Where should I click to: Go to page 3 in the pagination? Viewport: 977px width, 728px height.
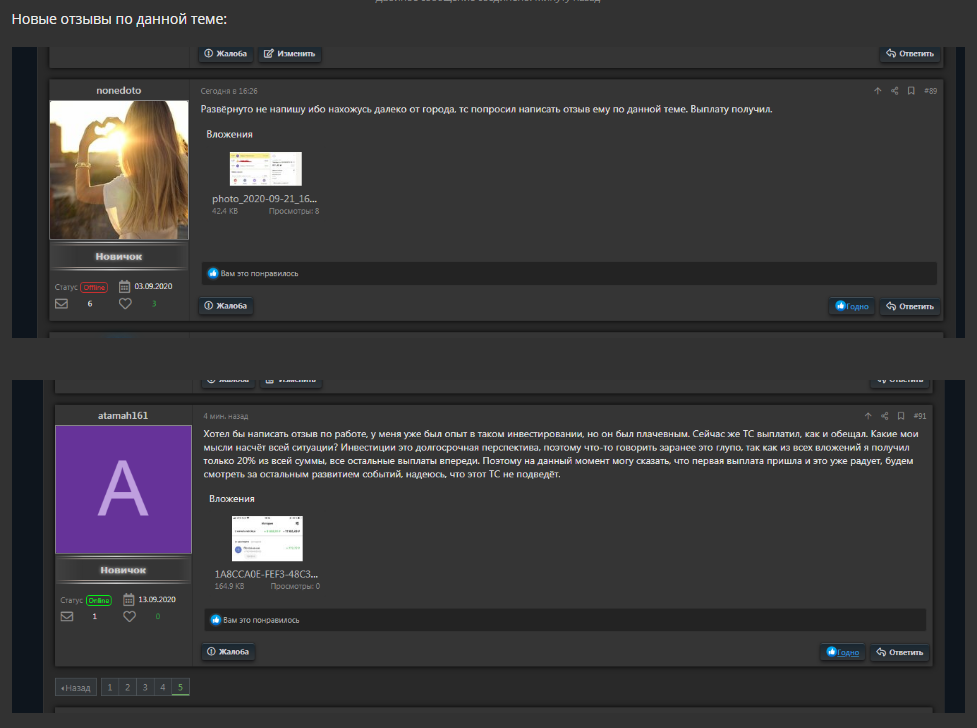tap(145, 687)
